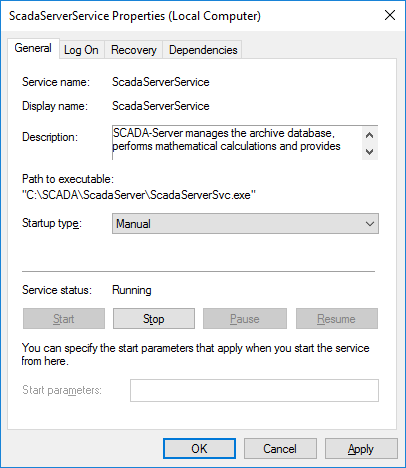Click inside the Description text box

pyautogui.click(x=237, y=143)
